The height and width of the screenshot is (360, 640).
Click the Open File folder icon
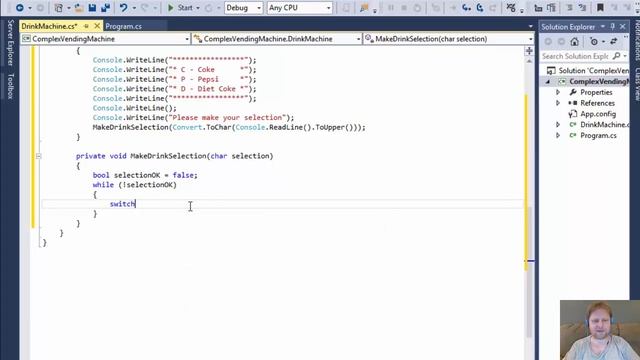(79, 8)
